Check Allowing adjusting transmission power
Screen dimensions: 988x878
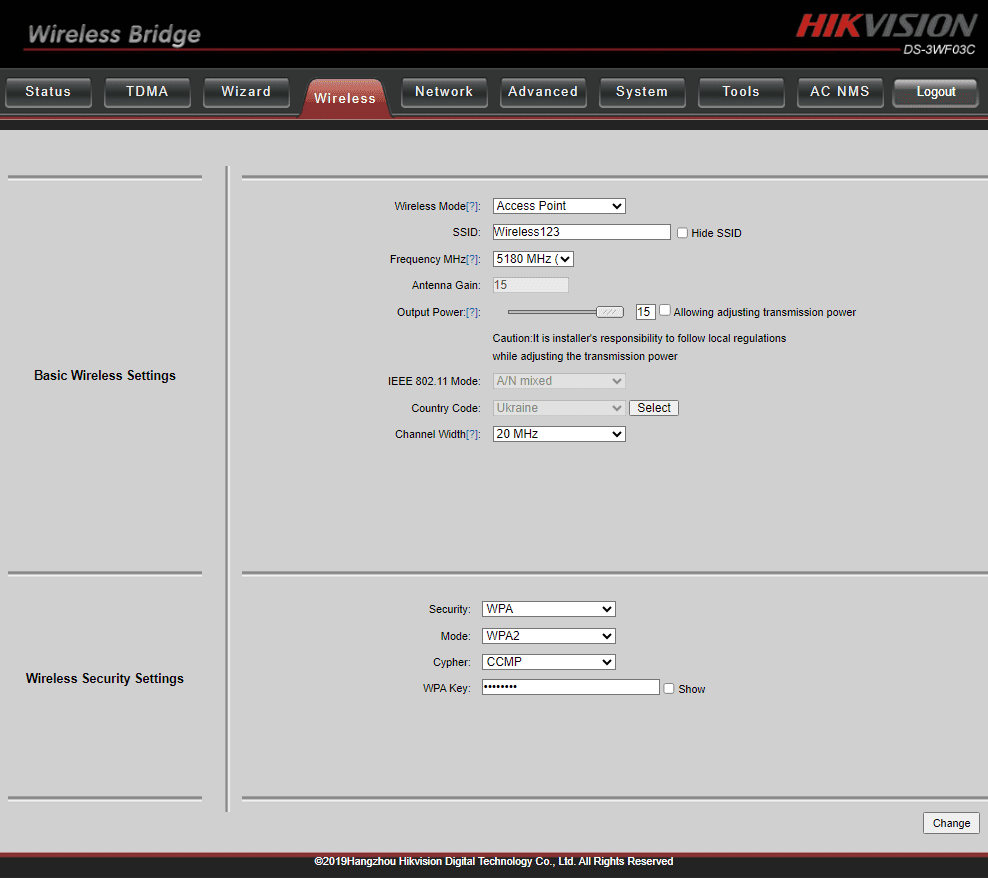(x=665, y=311)
